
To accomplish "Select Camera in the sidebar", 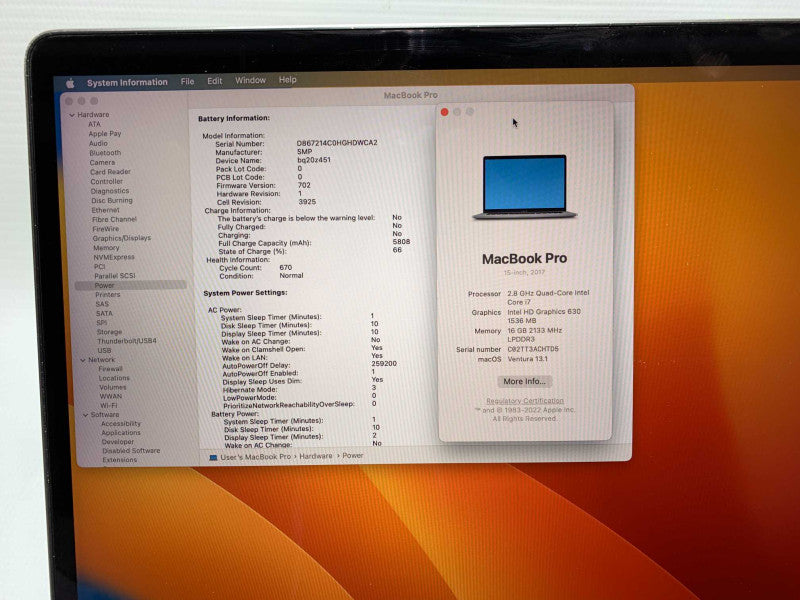I will pos(102,162).
